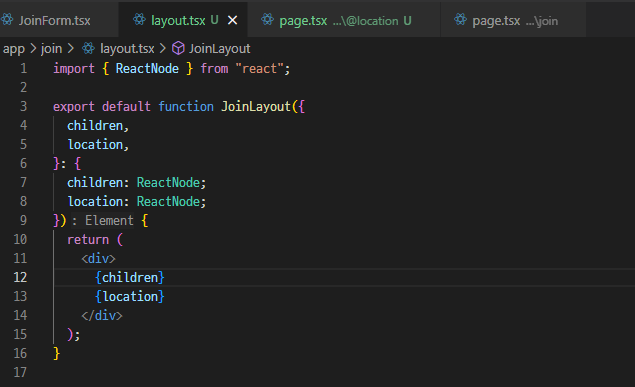Expand the chevron after join breadcrumb
The height and width of the screenshot is (387, 635).
coord(71,49)
